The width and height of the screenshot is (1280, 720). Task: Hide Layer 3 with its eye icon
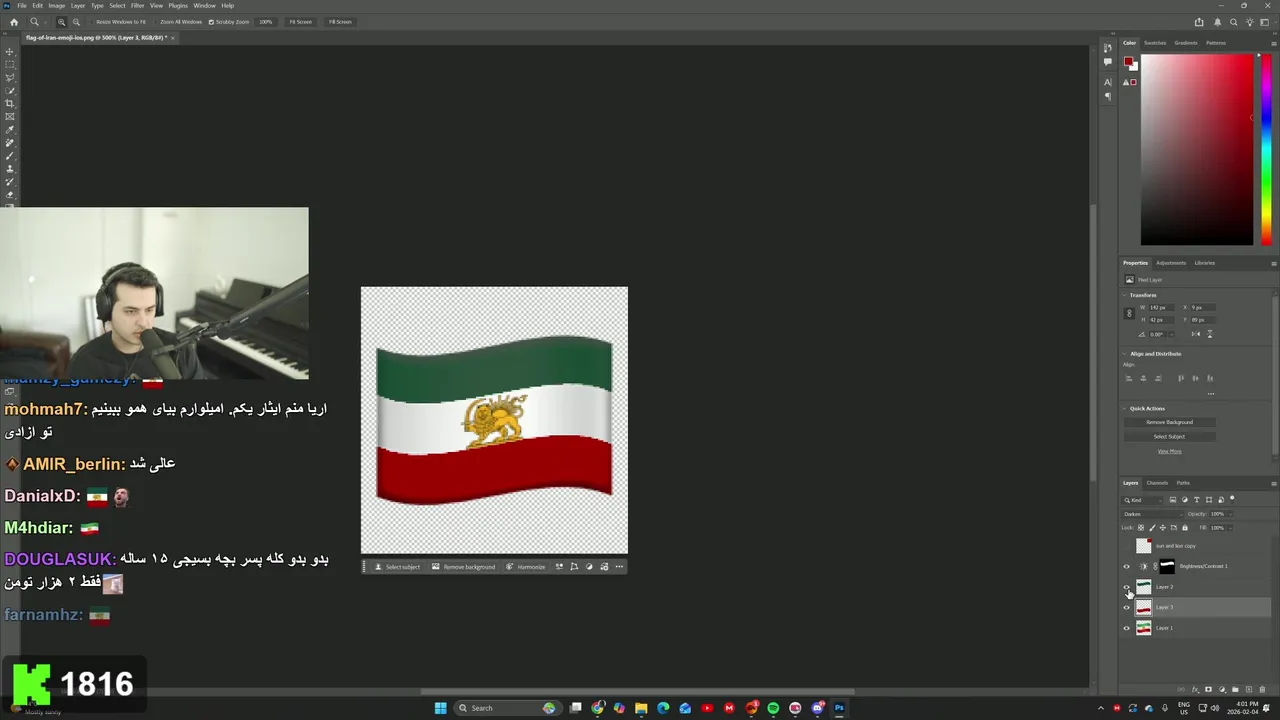point(1126,607)
